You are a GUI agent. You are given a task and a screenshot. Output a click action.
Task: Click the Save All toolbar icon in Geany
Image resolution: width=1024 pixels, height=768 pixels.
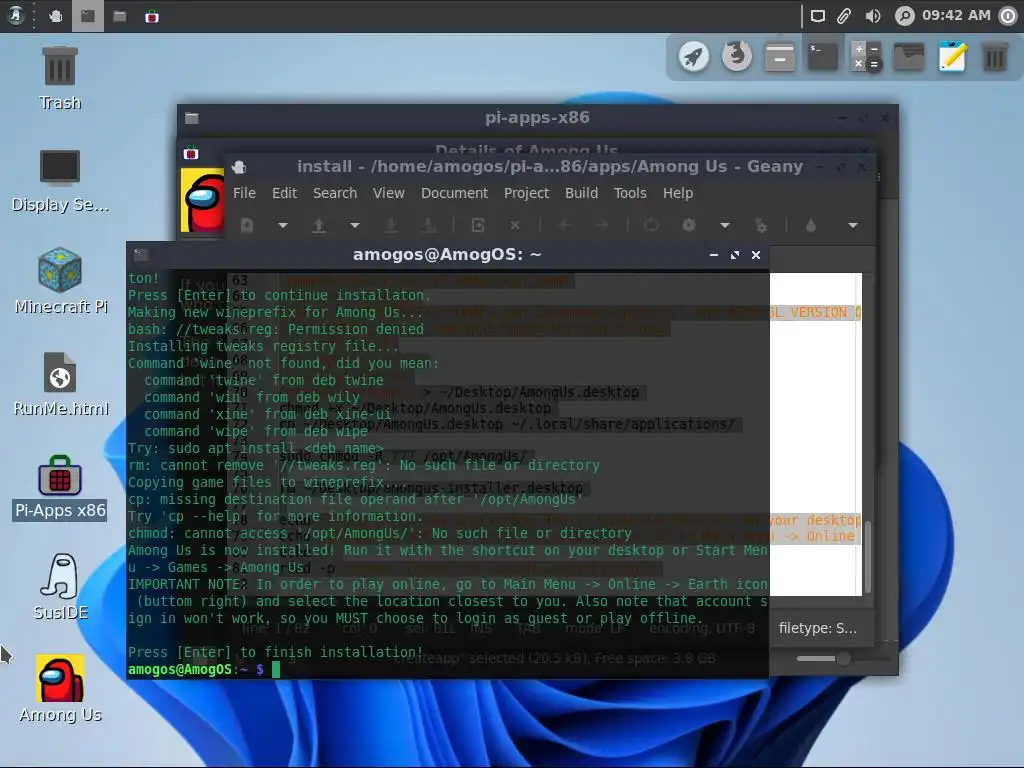click(428, 225)
